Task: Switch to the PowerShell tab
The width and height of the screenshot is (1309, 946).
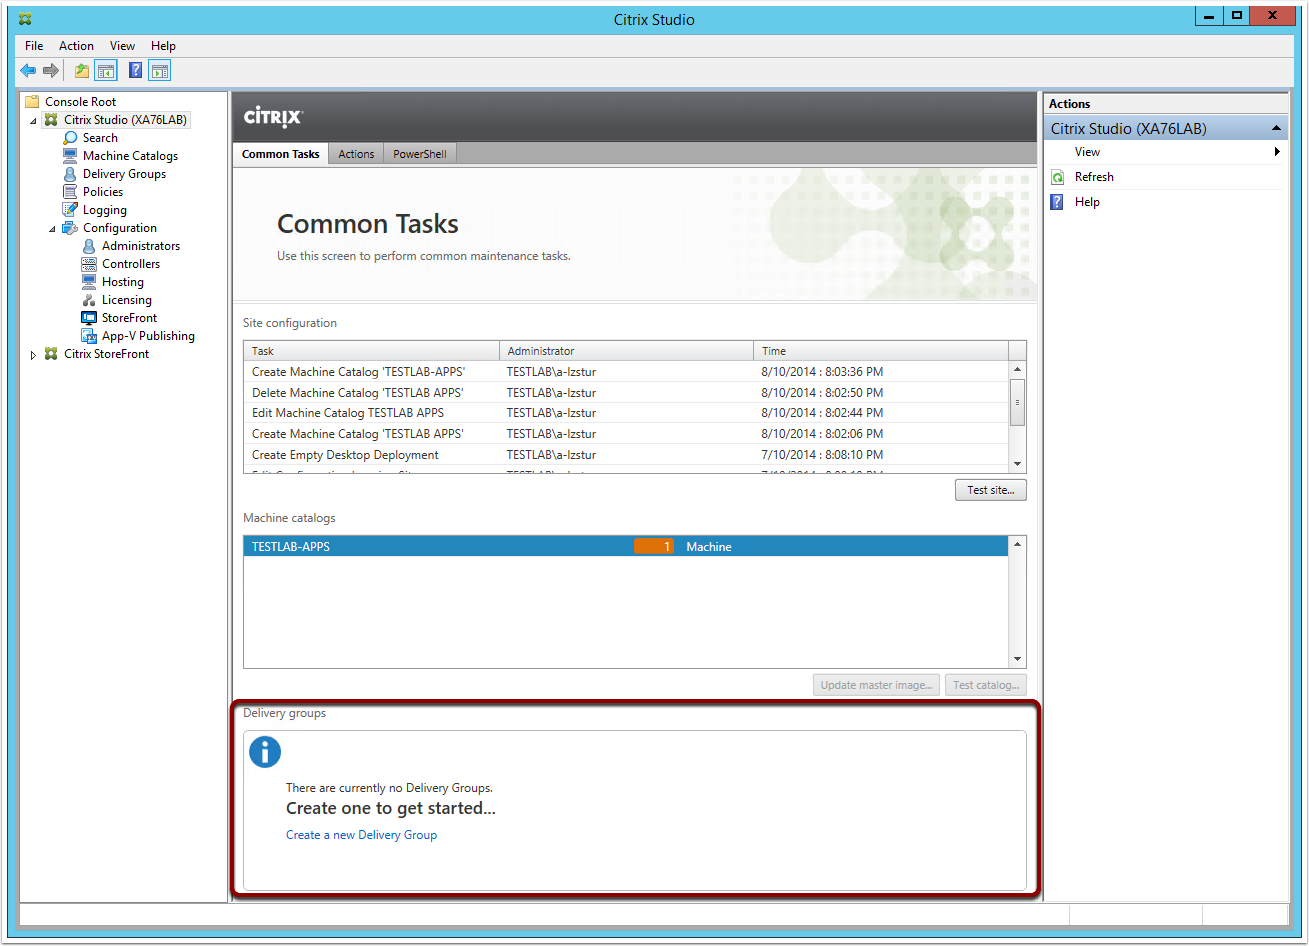Action: [x=420, y=154]
